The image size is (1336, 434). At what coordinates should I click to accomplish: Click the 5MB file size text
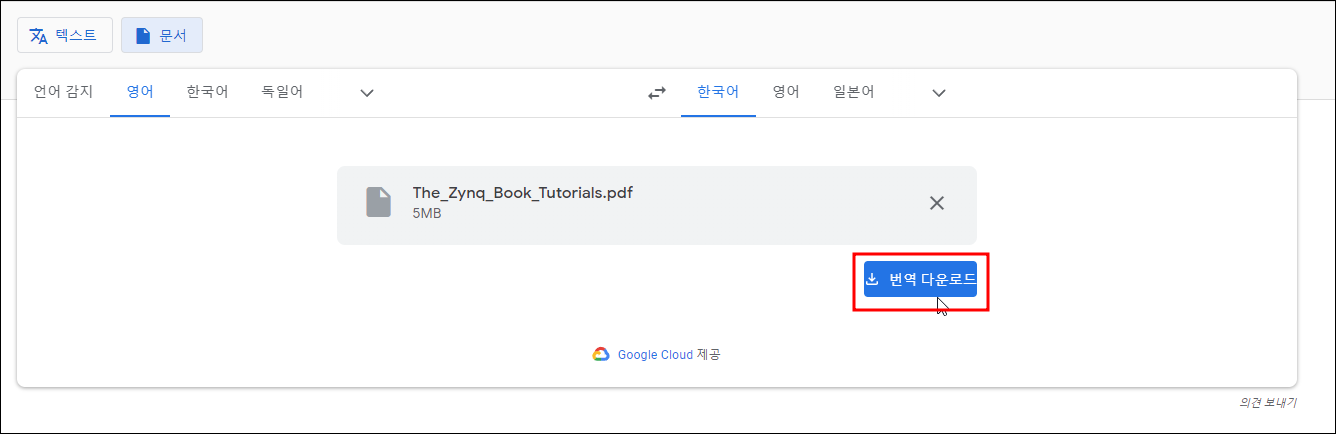click(427, 214)
